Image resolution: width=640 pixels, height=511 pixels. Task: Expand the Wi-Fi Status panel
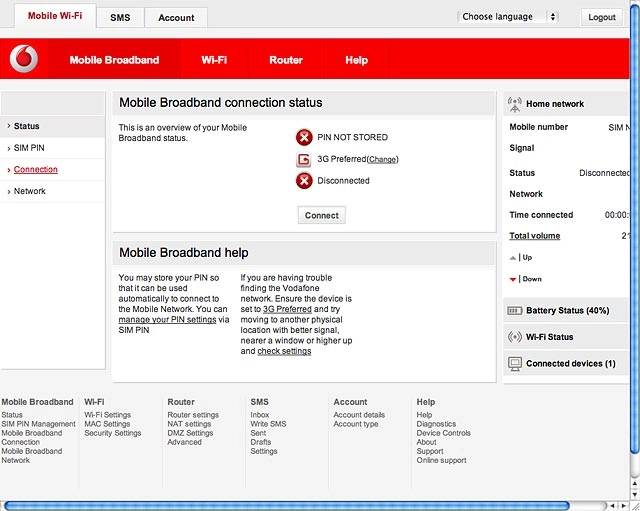pyautogui.click(x=566, y=337)
